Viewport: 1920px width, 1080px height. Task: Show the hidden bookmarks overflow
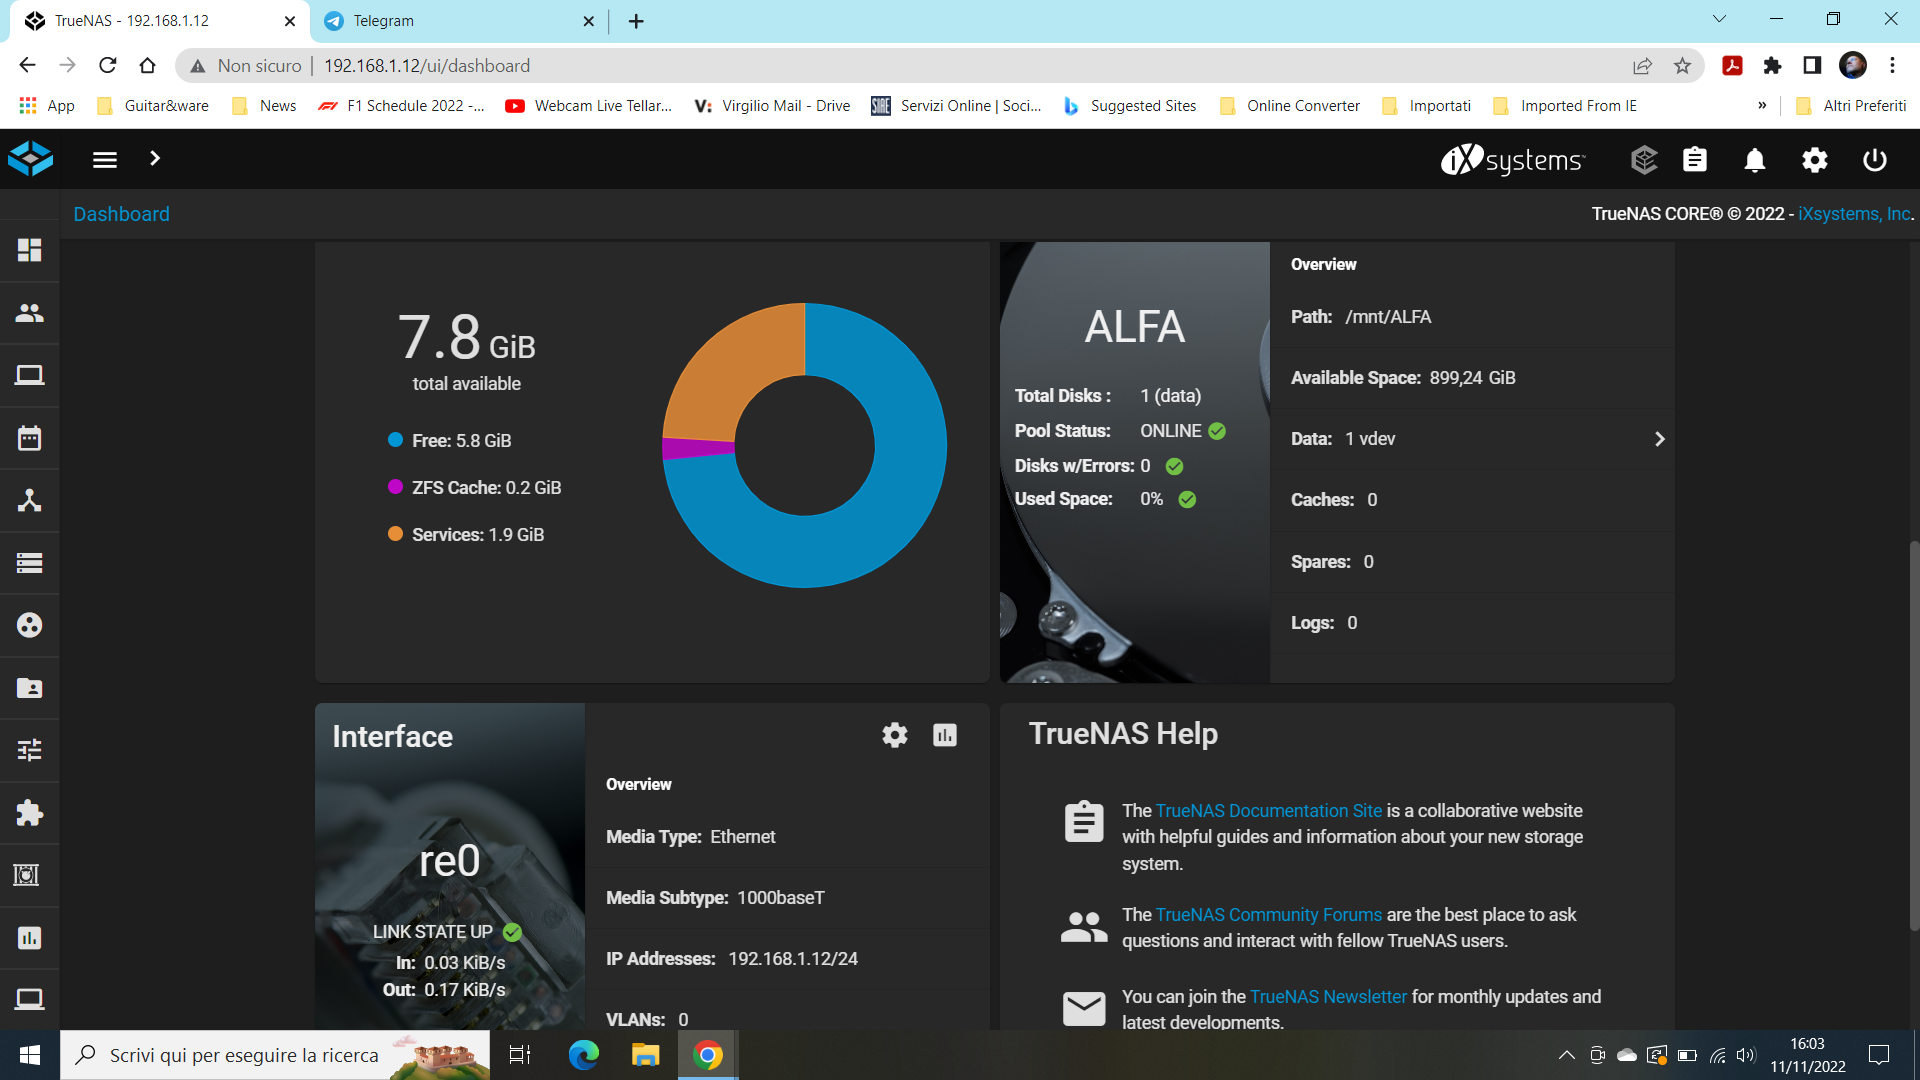[1762, 106]
